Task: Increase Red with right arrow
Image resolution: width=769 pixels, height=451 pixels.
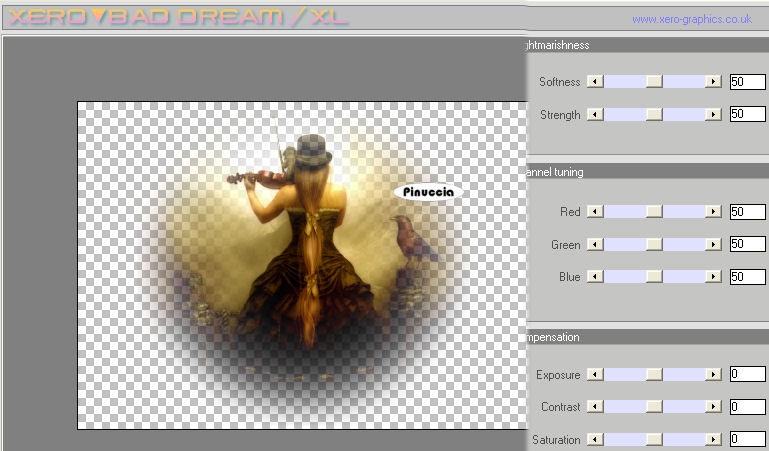Action: click(x=713, y=211)
